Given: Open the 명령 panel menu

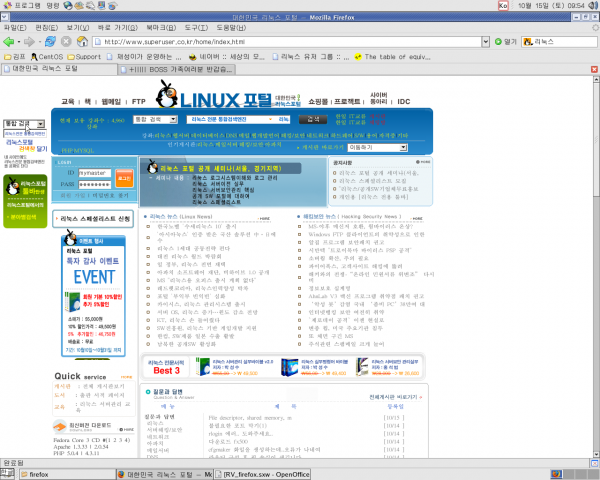Looking at the screenshot, I should 53,5.
